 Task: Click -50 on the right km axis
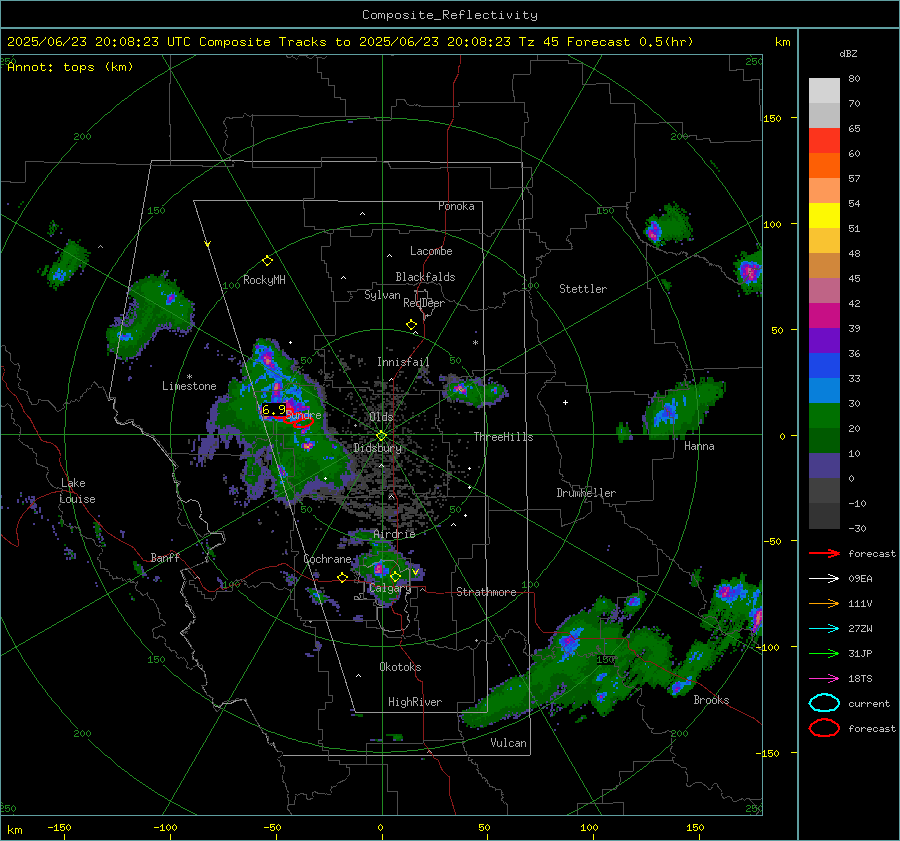pyautogui.click(x=774, y=541)
